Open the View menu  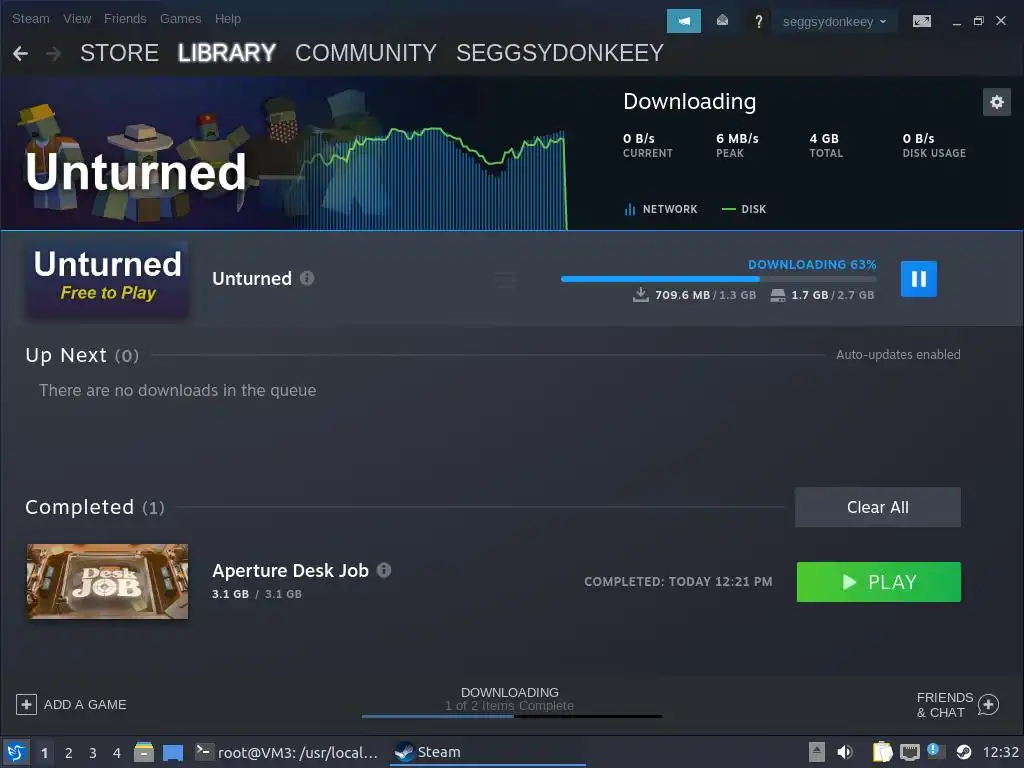point(77,19)
